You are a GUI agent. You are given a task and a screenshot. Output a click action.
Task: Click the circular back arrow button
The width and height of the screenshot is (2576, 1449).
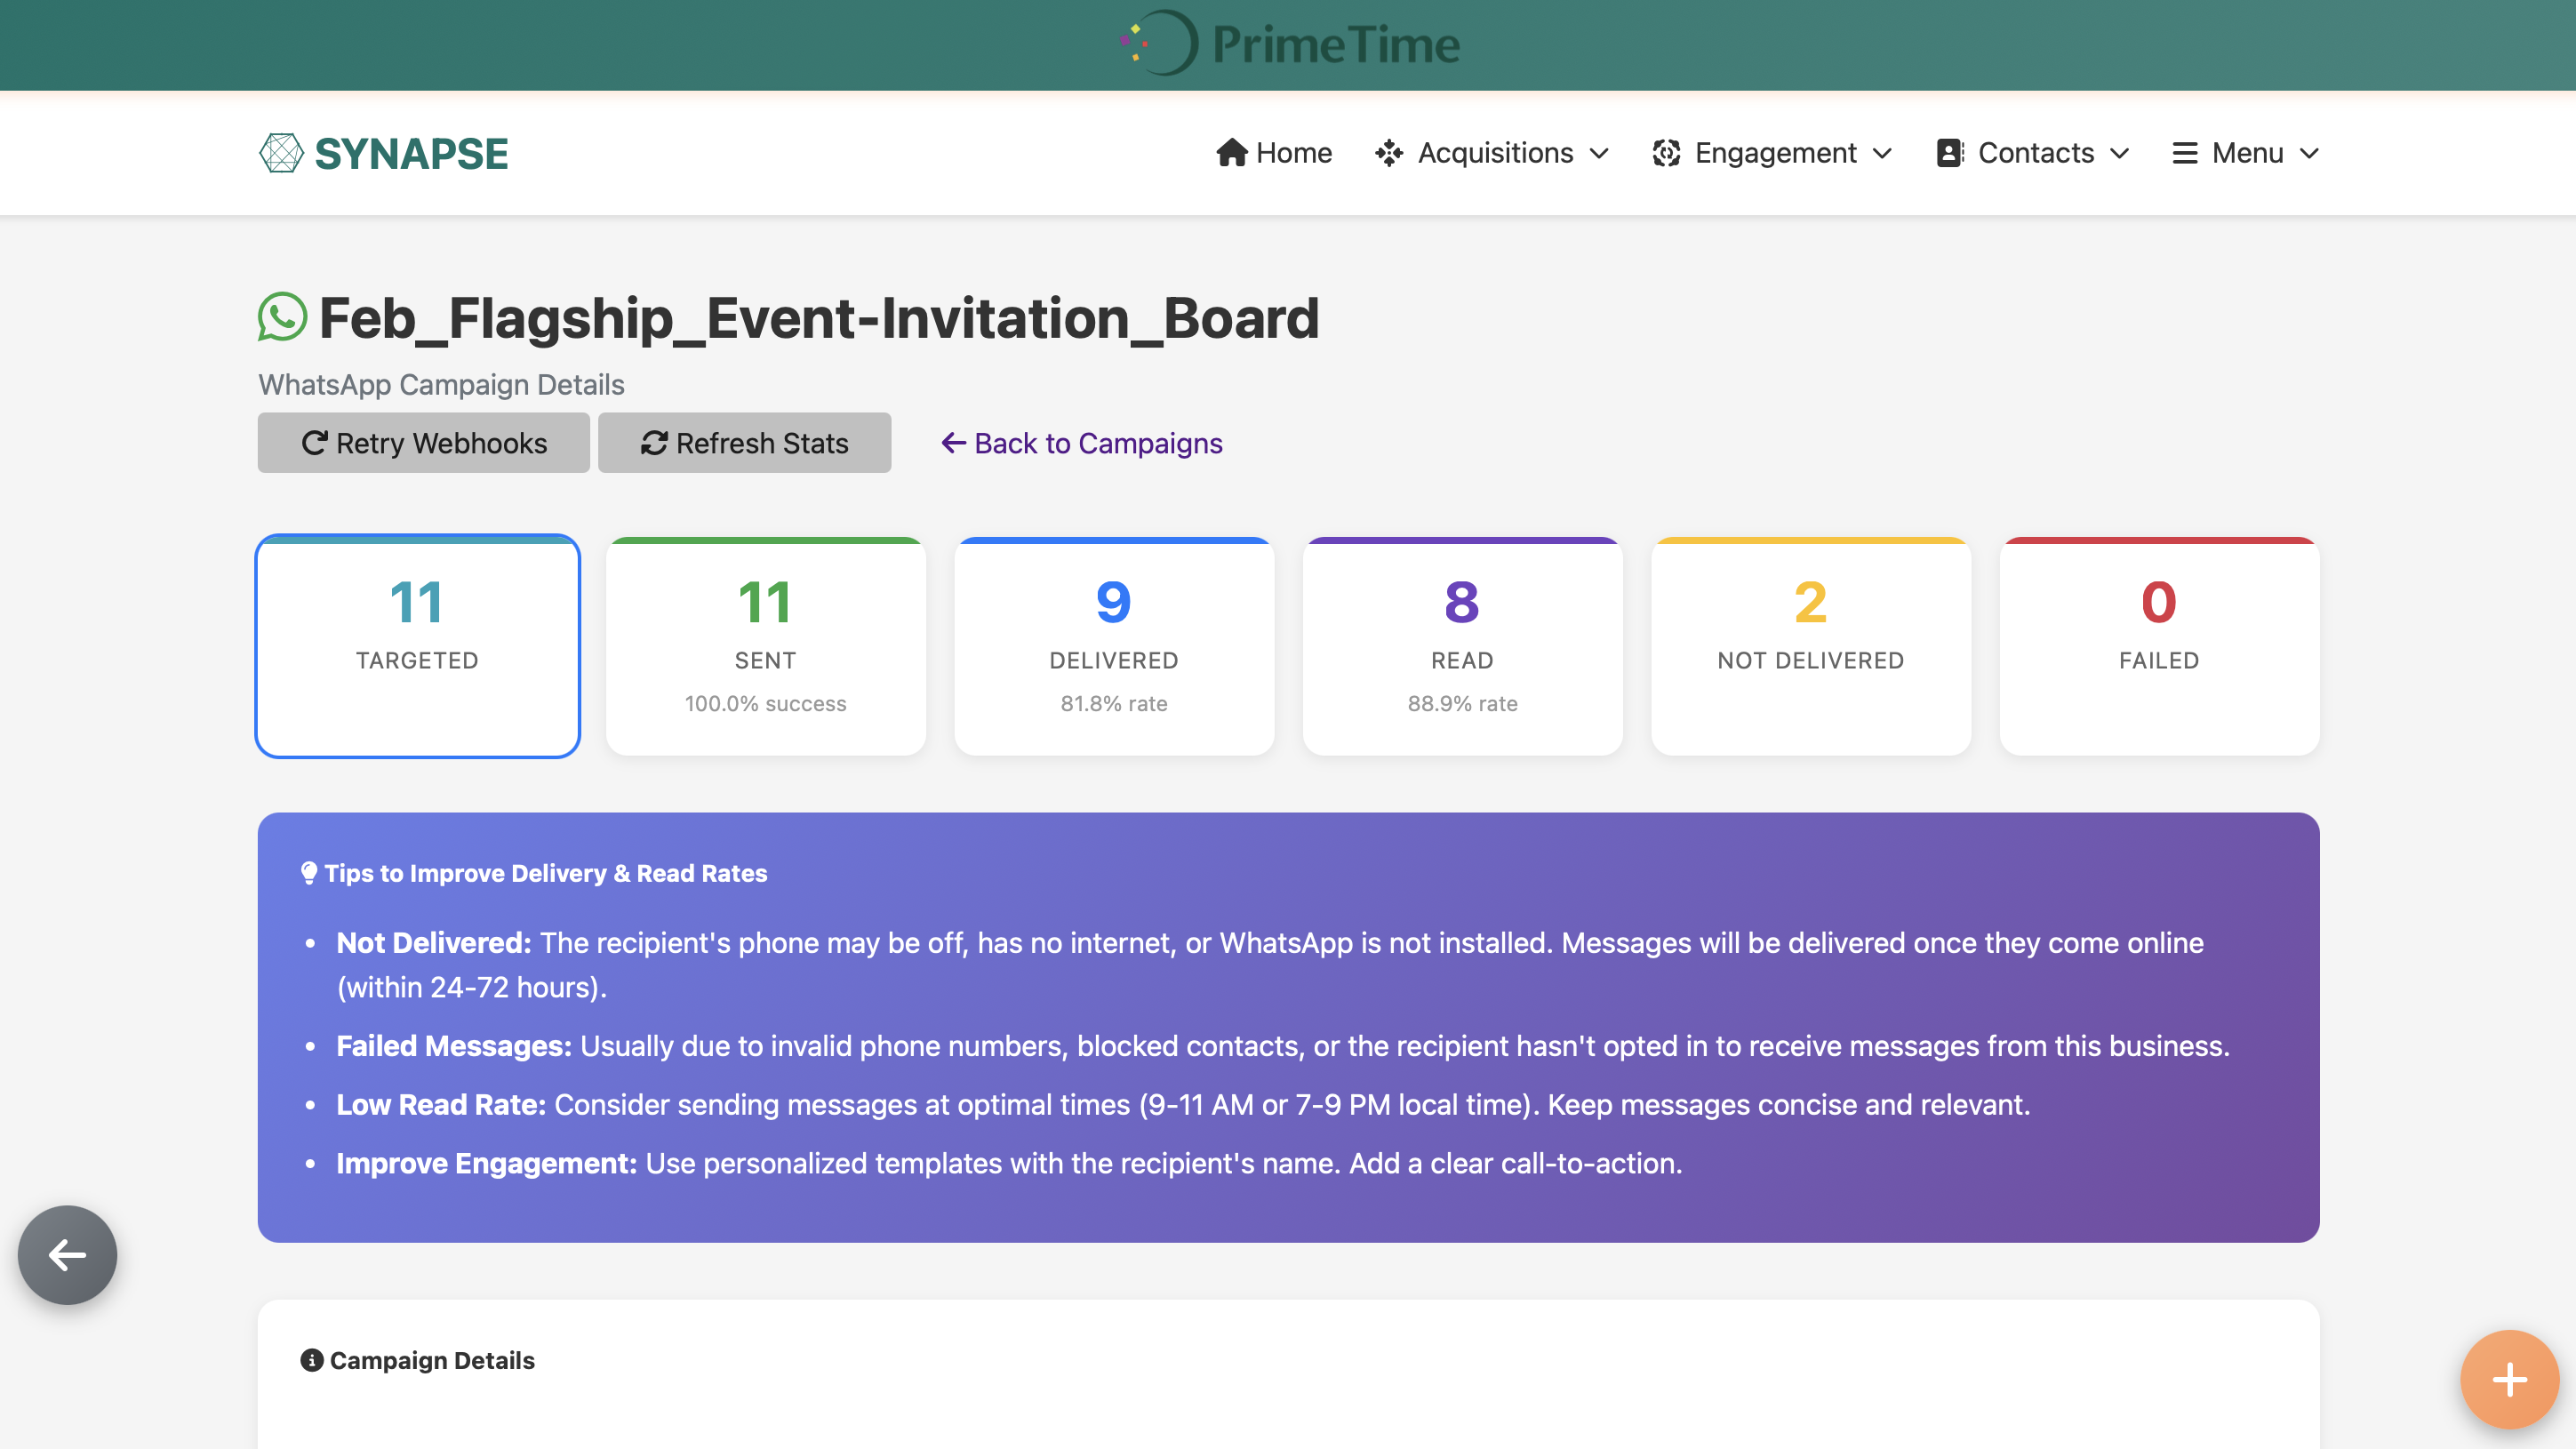tap(66, 1254)
